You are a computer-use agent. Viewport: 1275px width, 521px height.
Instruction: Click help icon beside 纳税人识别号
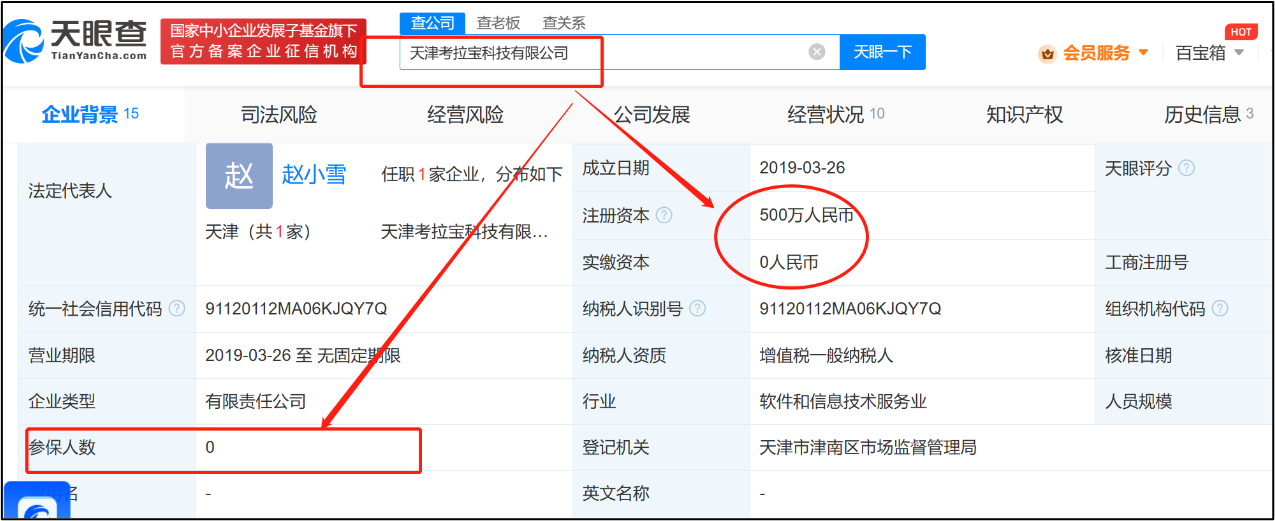[698, 308]
